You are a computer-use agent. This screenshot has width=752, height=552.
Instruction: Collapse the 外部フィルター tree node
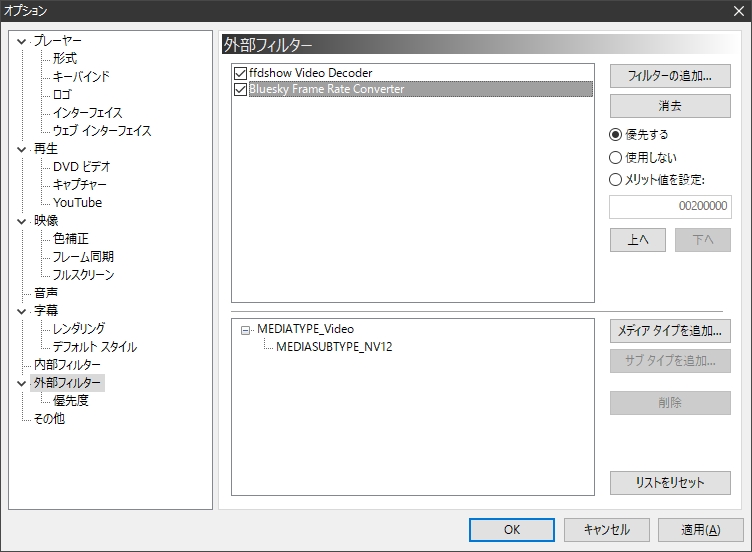pos(21,383)
